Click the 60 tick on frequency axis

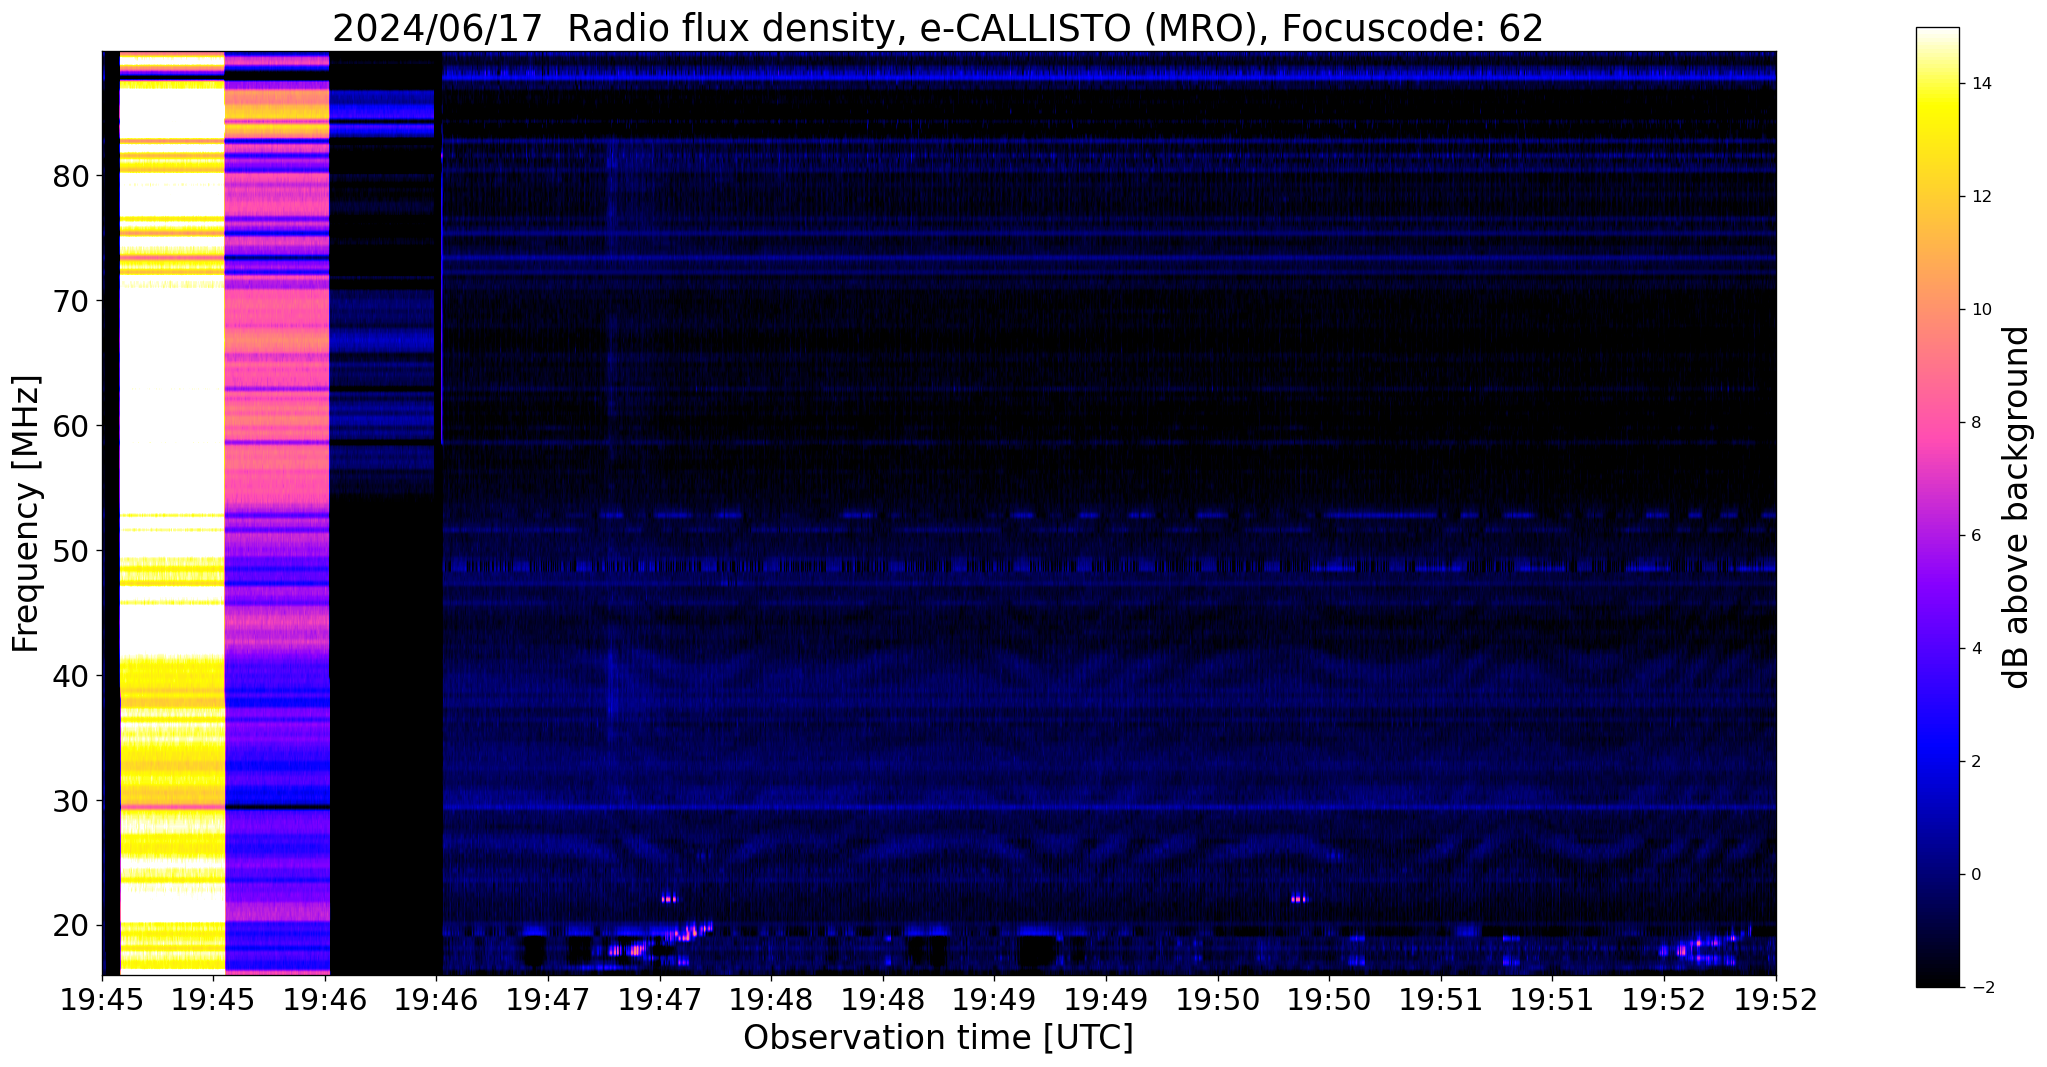(71, 426)
